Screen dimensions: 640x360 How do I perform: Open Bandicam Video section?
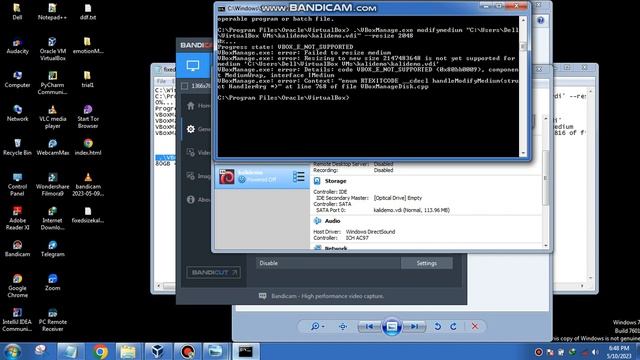click(x=198, y=152)
